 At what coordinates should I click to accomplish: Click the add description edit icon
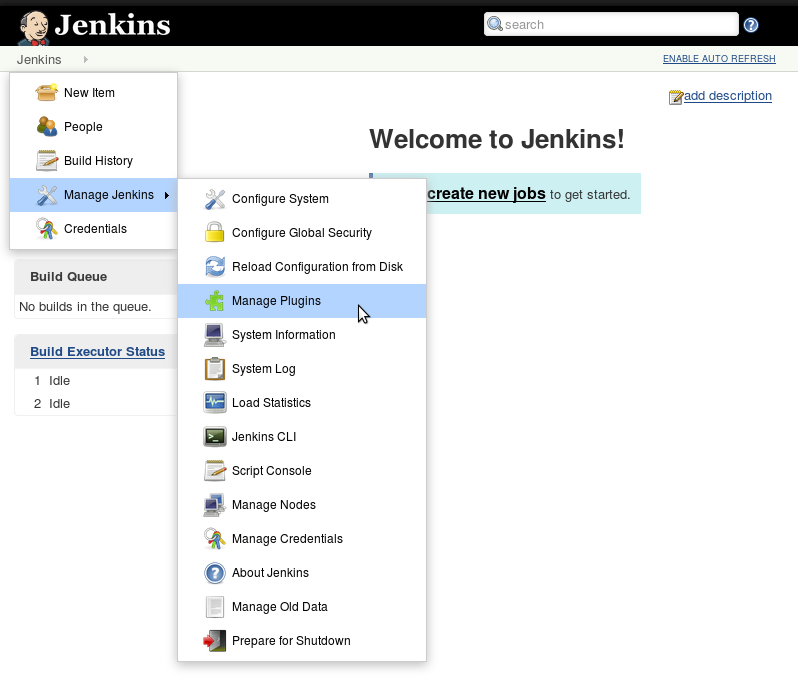tap(676, 97)
